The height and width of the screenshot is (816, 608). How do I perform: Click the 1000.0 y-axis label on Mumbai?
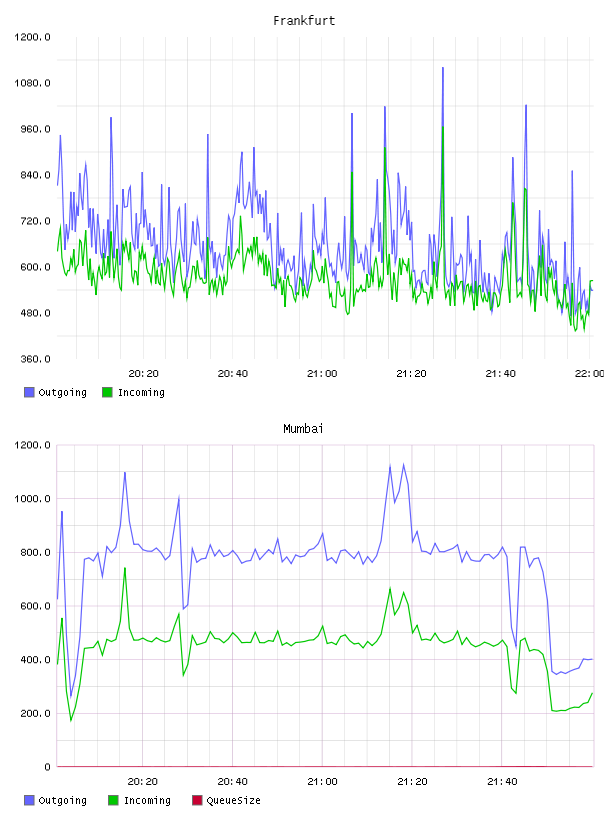[32, 499]
